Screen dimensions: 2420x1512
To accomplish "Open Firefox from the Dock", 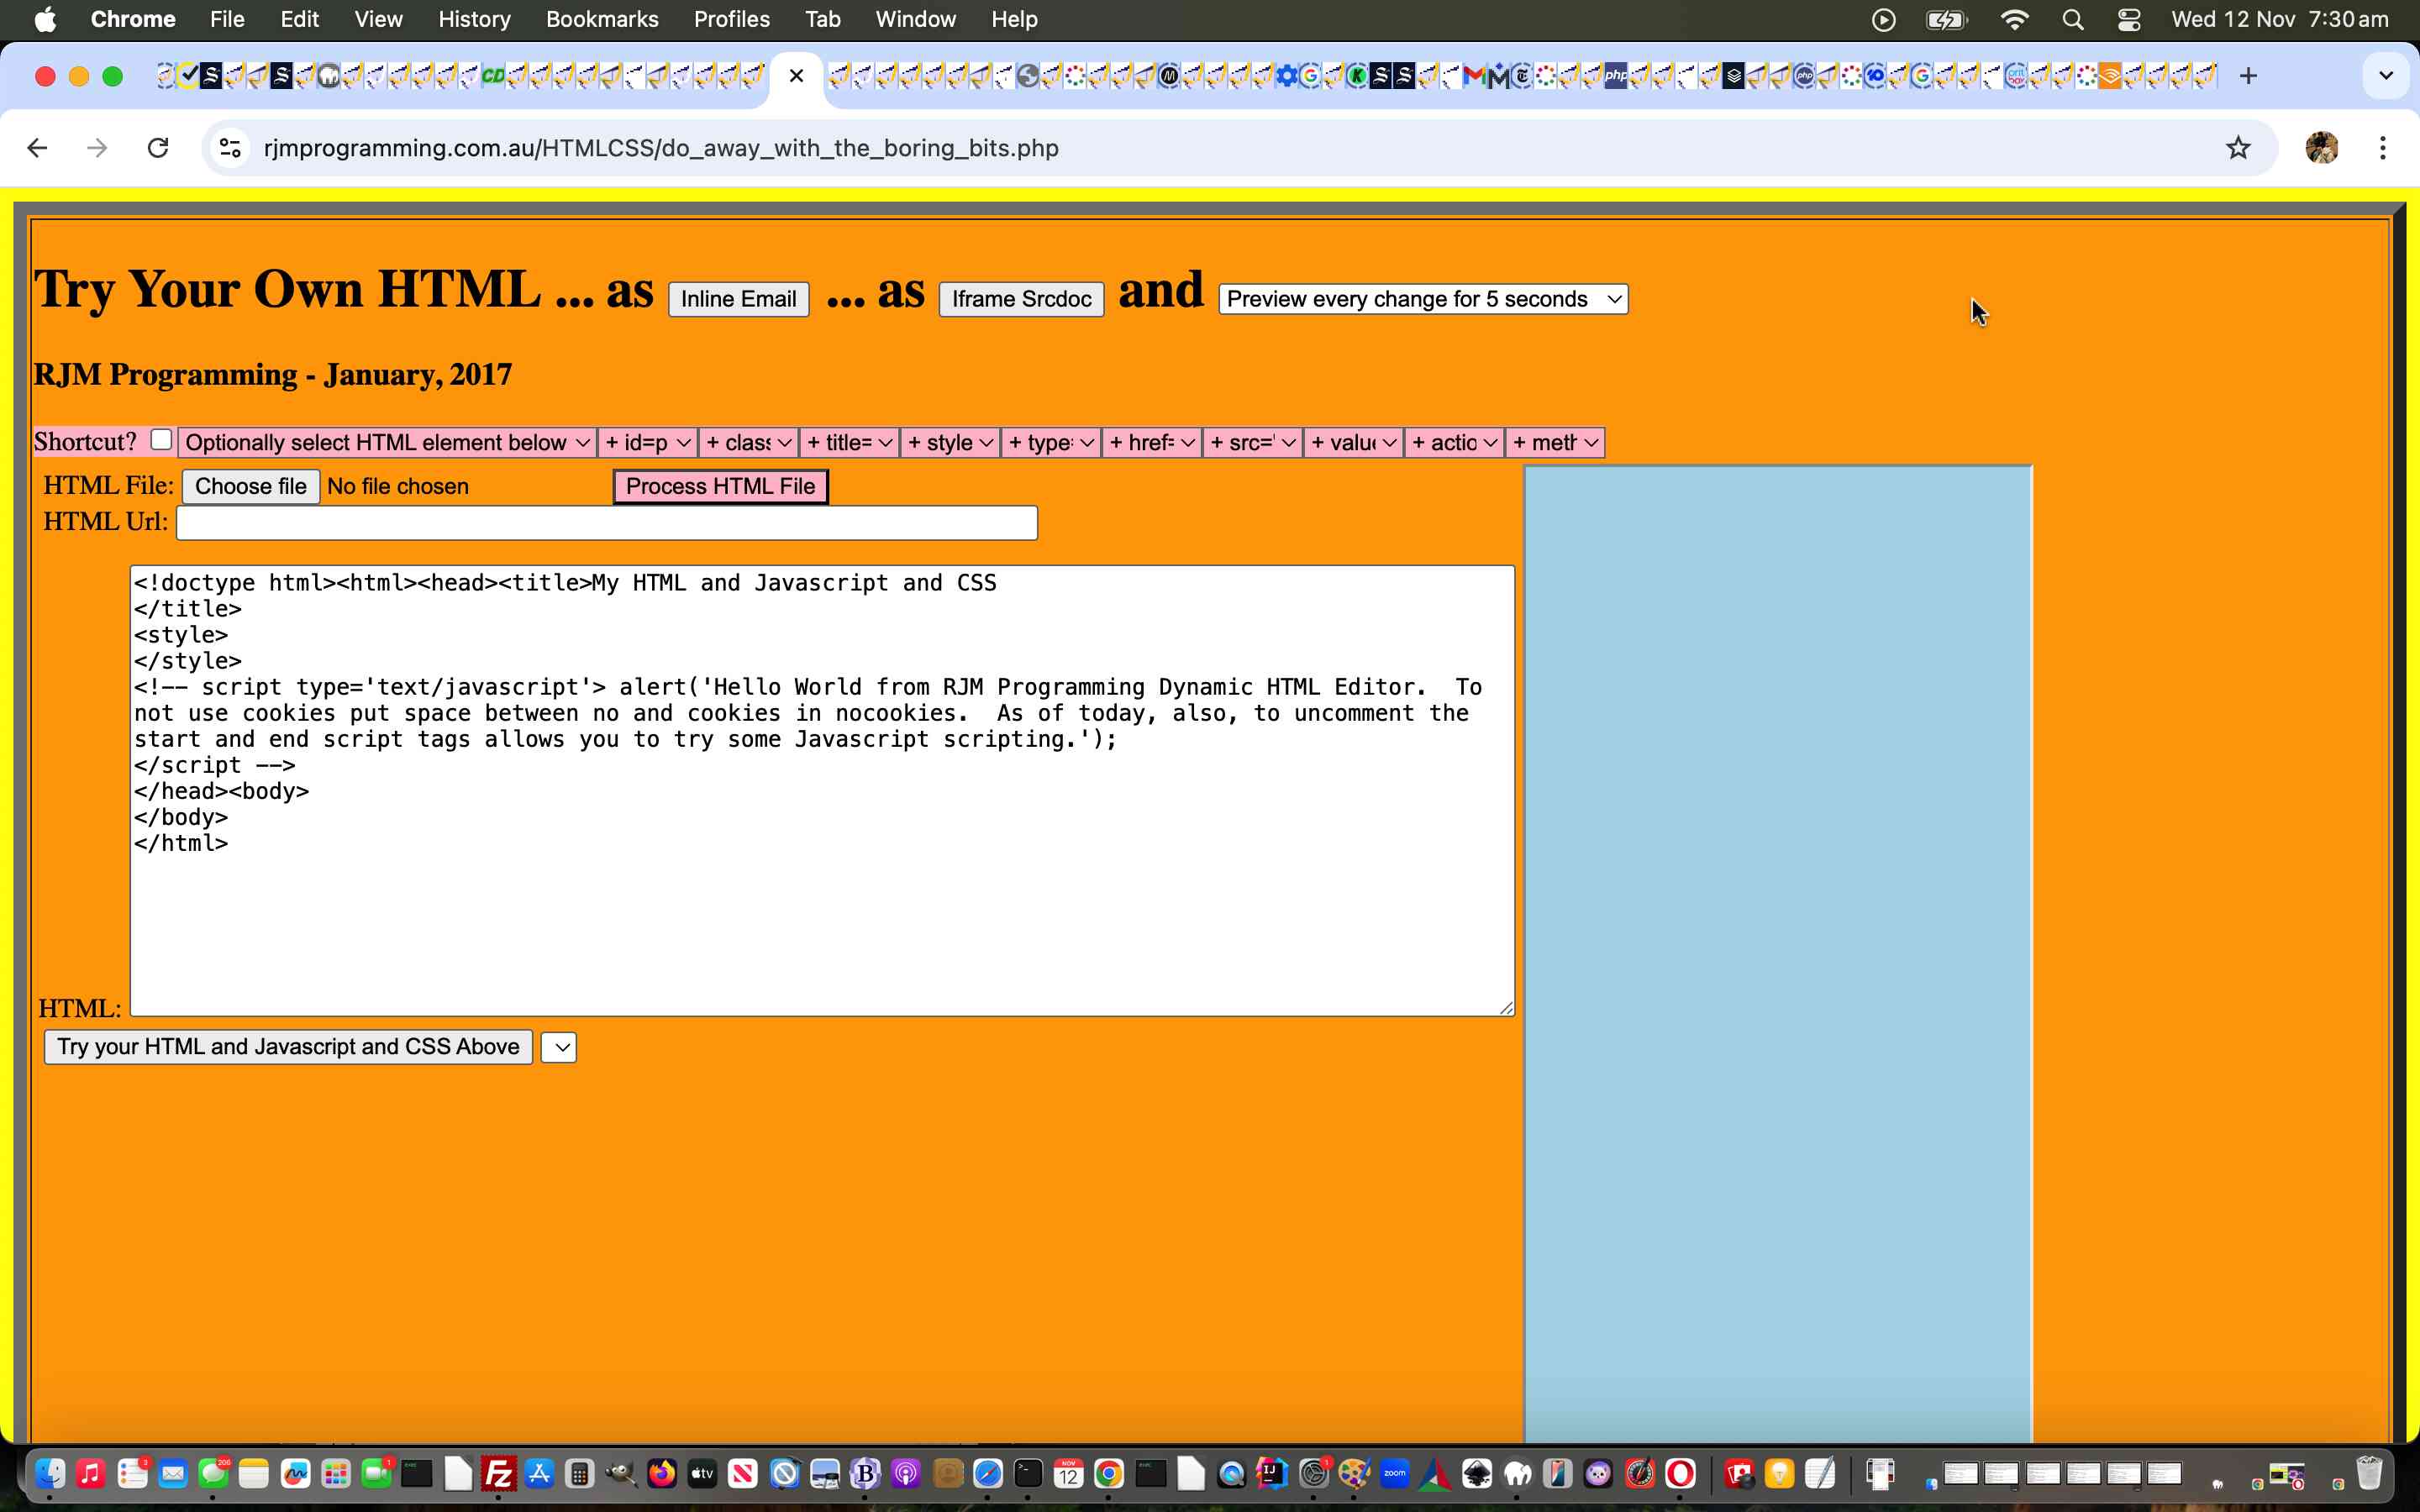I will click(663, 1473).
